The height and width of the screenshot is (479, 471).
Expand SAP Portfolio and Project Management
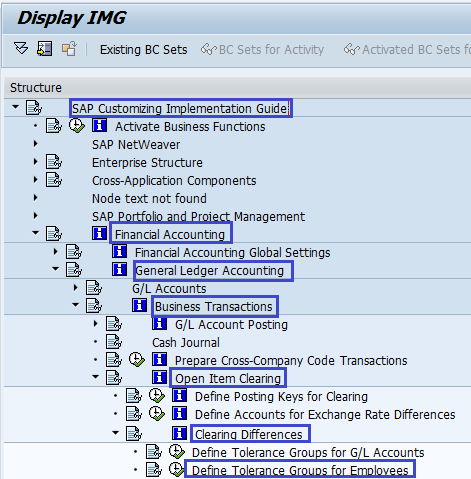click(36, 216)
